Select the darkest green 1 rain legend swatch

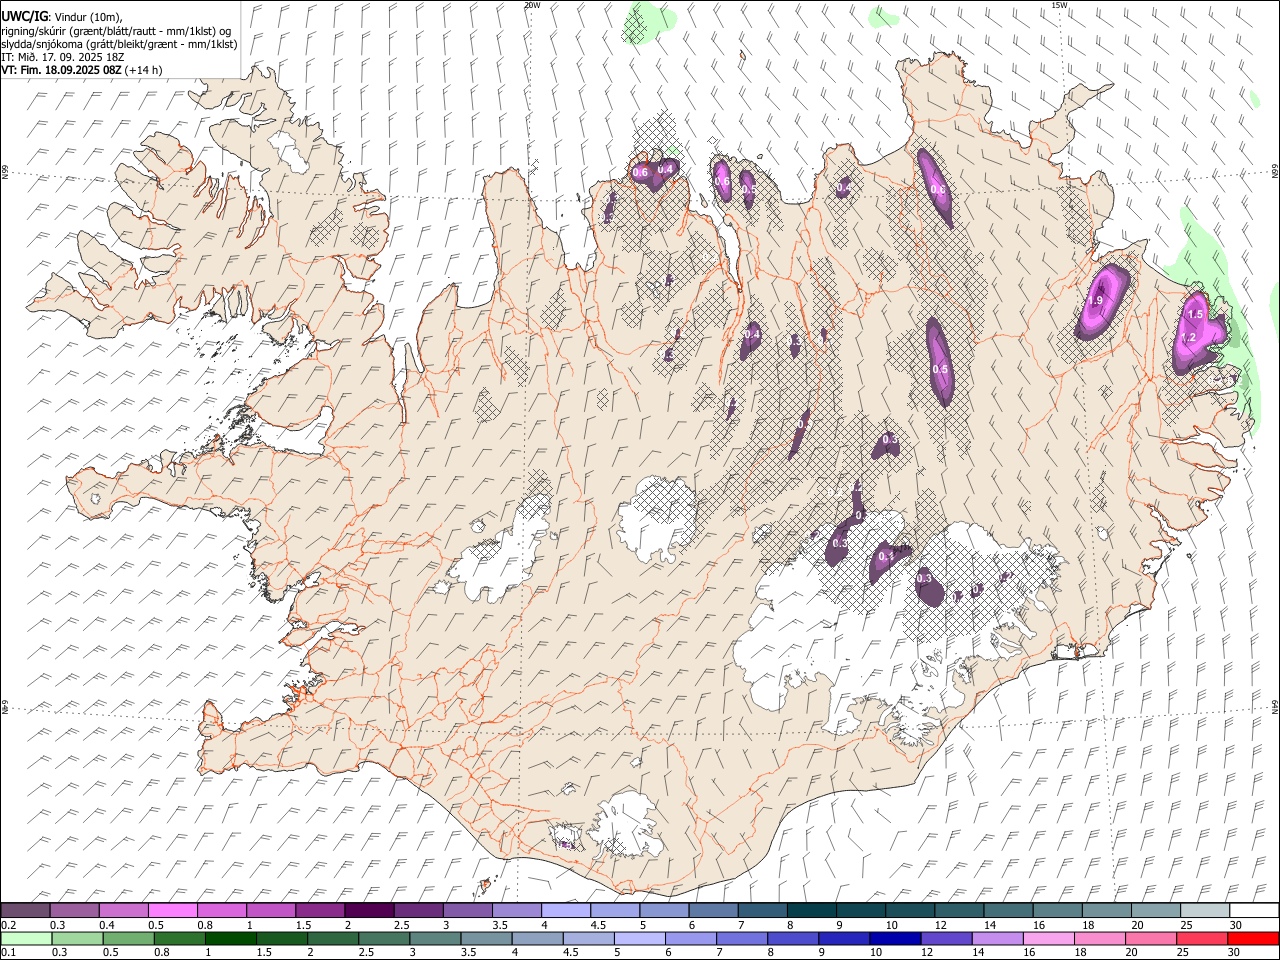[231, 938]
